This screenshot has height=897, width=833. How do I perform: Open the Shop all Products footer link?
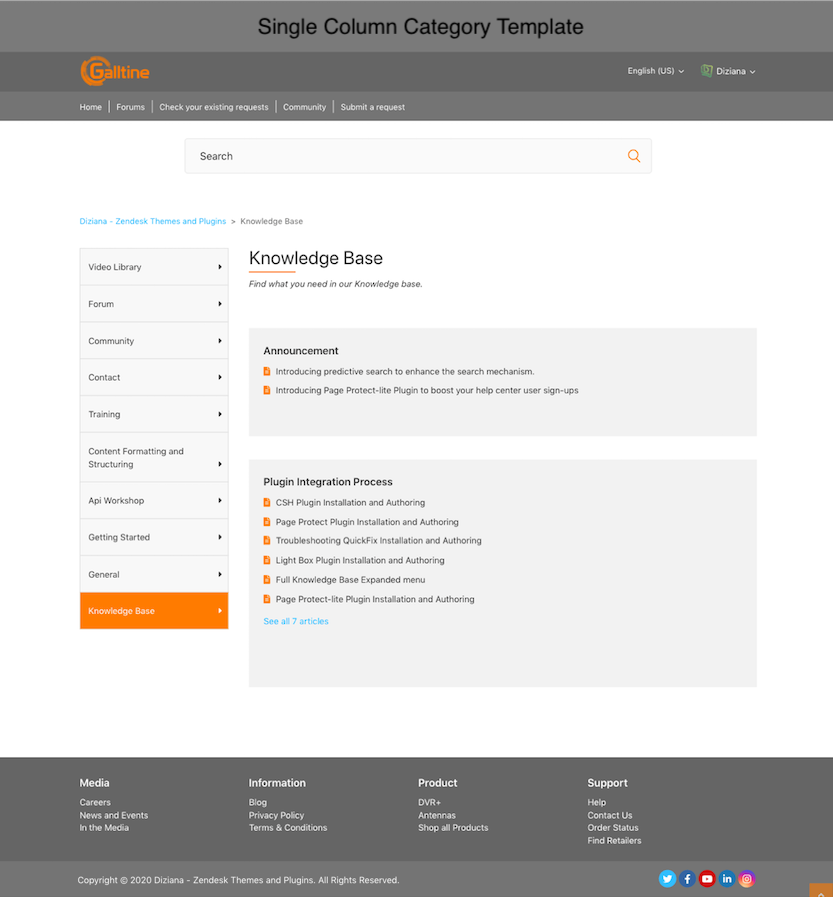453,828
